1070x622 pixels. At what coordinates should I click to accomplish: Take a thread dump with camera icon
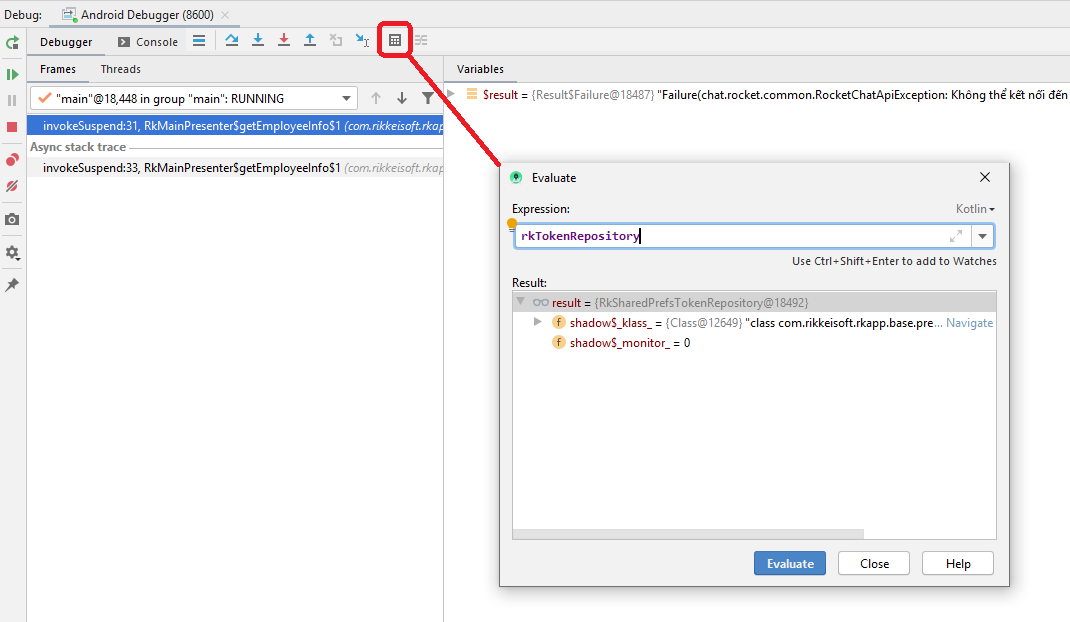point(12,219)
